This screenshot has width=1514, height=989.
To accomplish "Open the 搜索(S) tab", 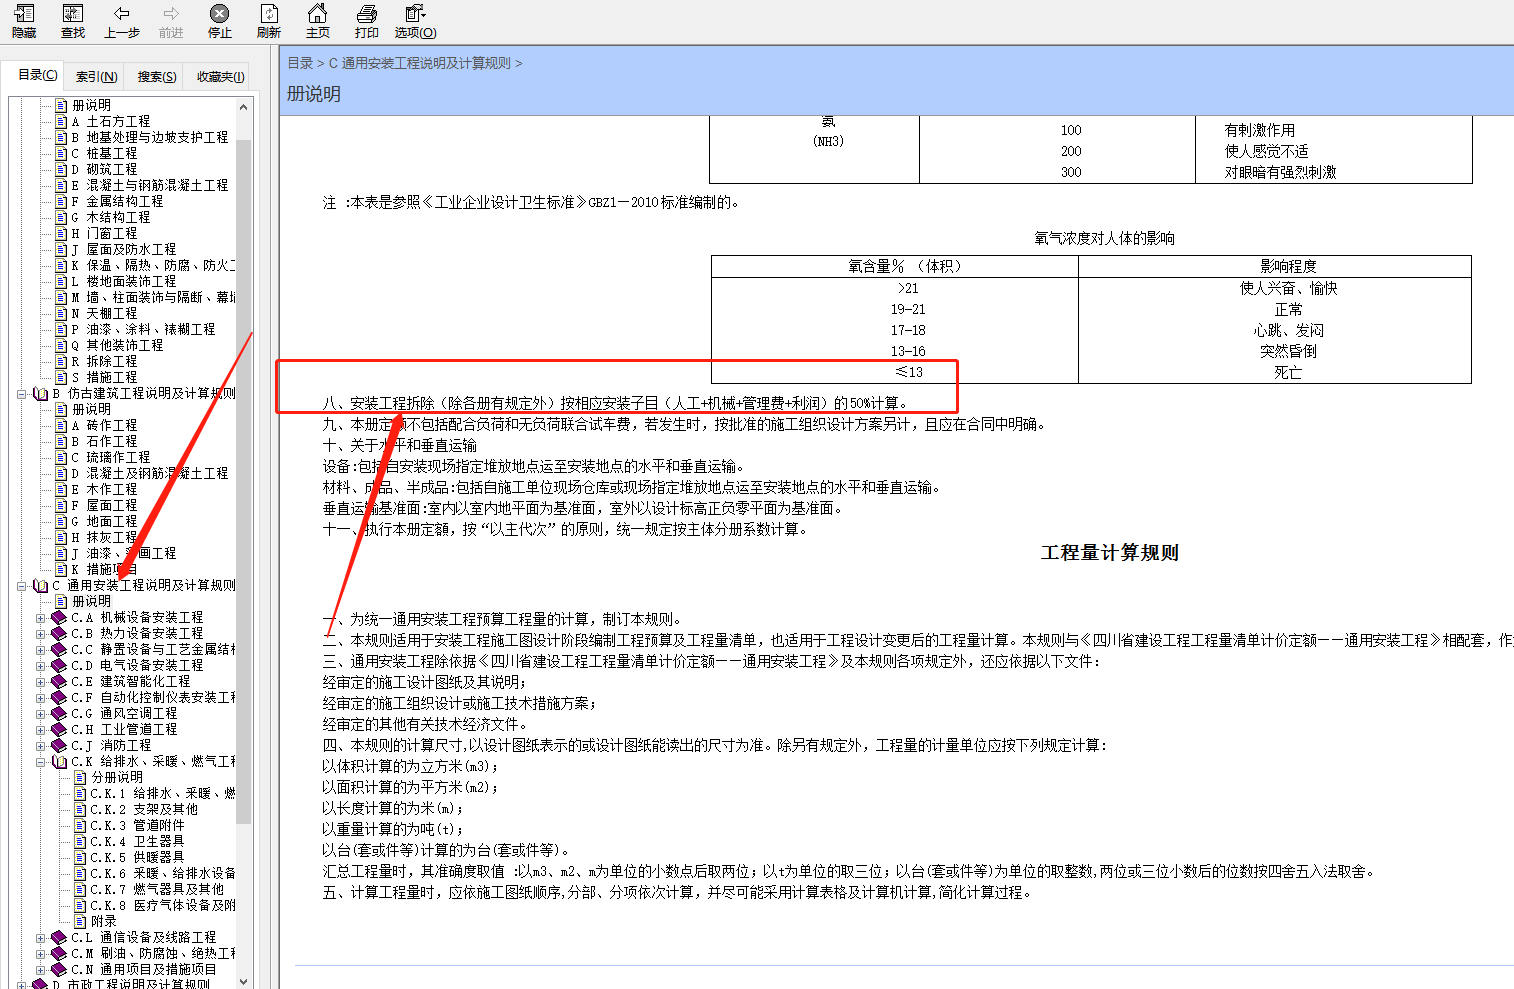I will point(157,76).
